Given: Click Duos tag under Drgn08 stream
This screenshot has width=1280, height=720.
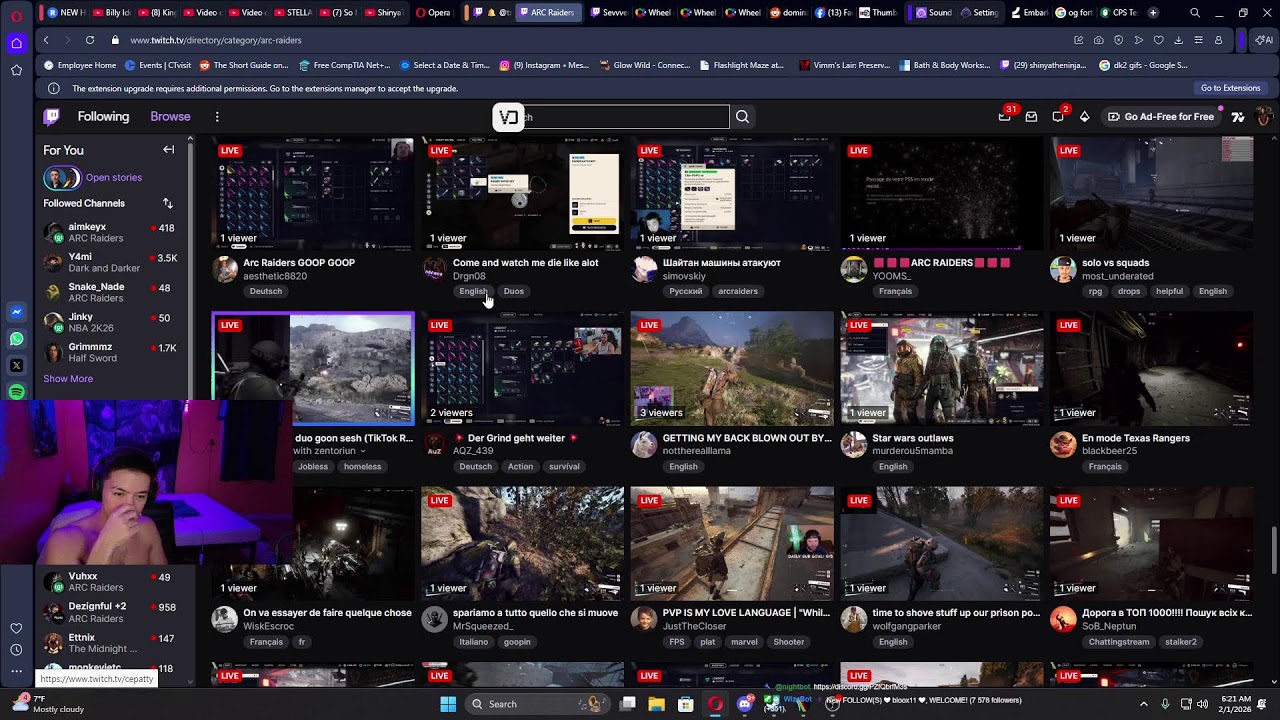Looking at the screenshot, I should click(x=514, y=291).
